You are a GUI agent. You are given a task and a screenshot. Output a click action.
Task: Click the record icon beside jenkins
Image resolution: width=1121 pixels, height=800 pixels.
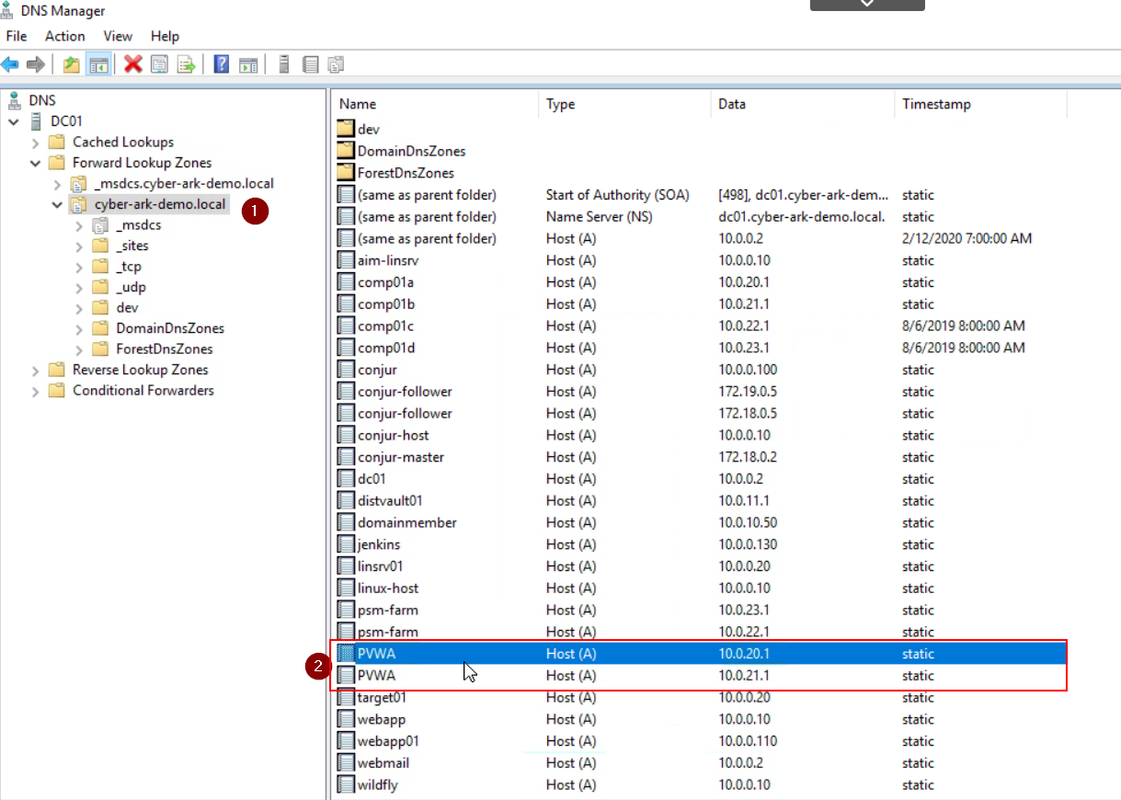[346, 544]
